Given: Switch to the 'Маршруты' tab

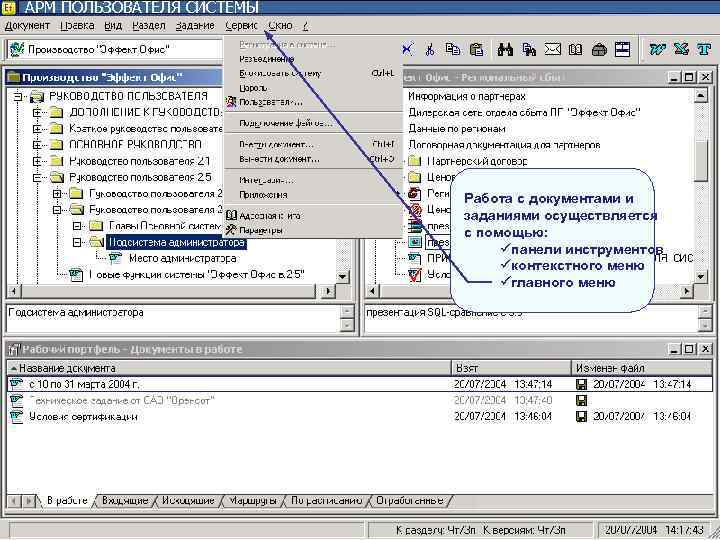Looking at the screenshot, I should tap(253, 501).
